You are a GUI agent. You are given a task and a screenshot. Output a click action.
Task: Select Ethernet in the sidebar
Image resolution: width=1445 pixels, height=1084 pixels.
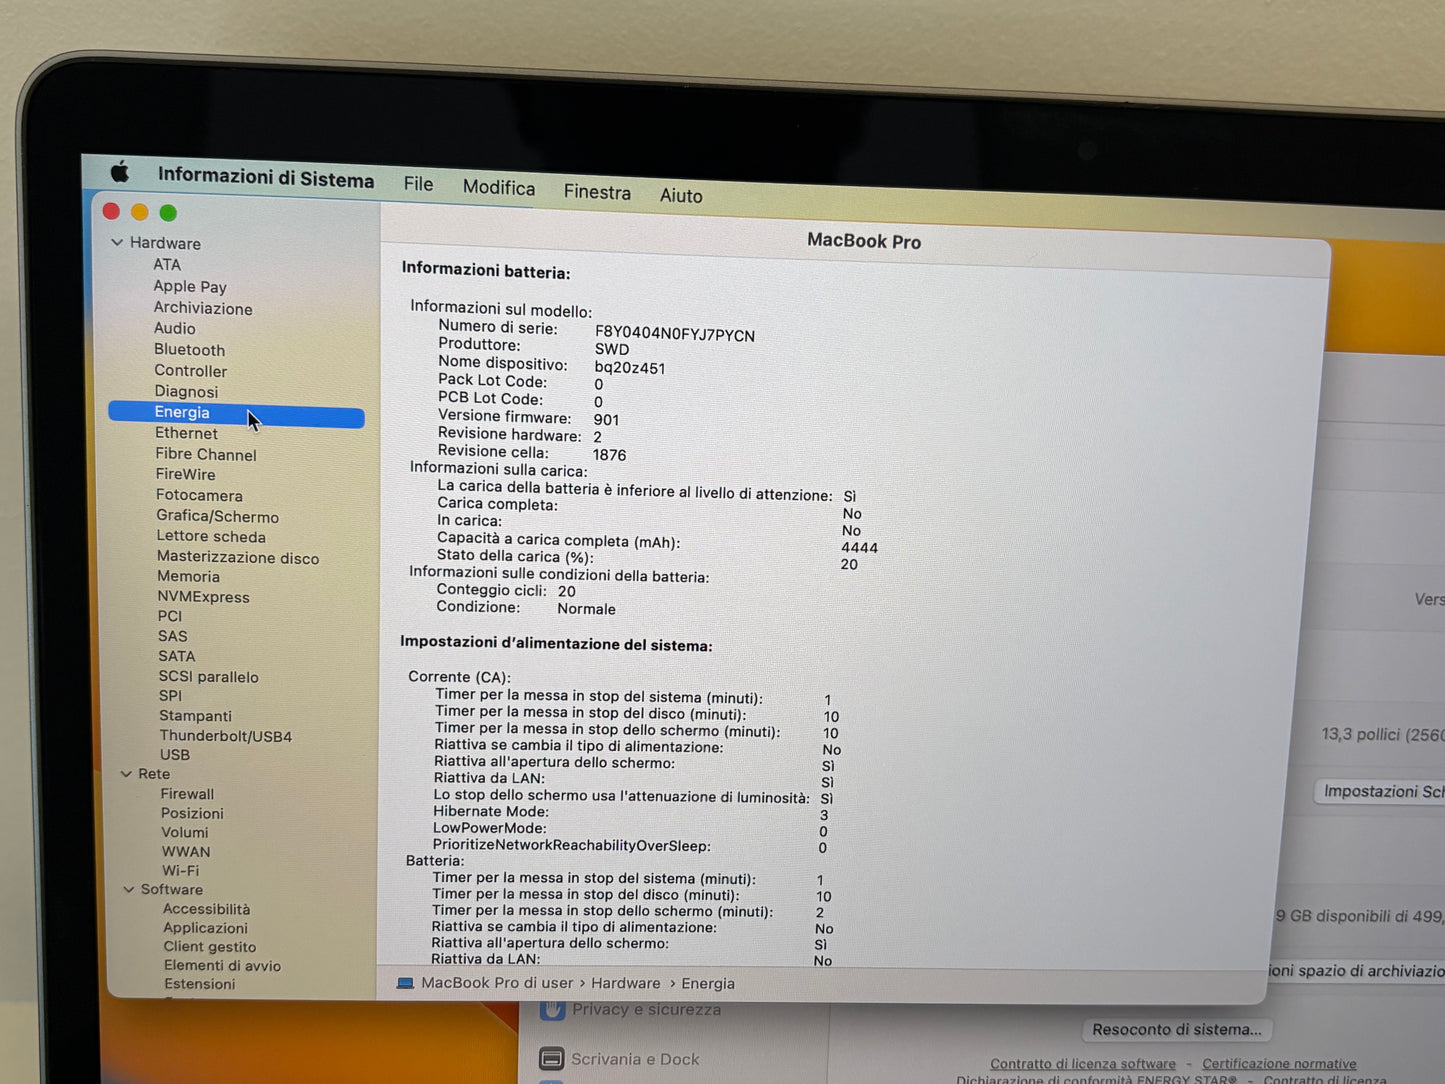[x=186, y=433]
